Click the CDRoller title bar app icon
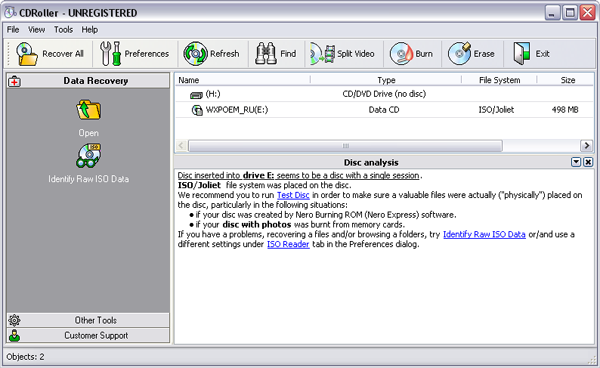Screen dimensions: 600x368 click(10, 13)
